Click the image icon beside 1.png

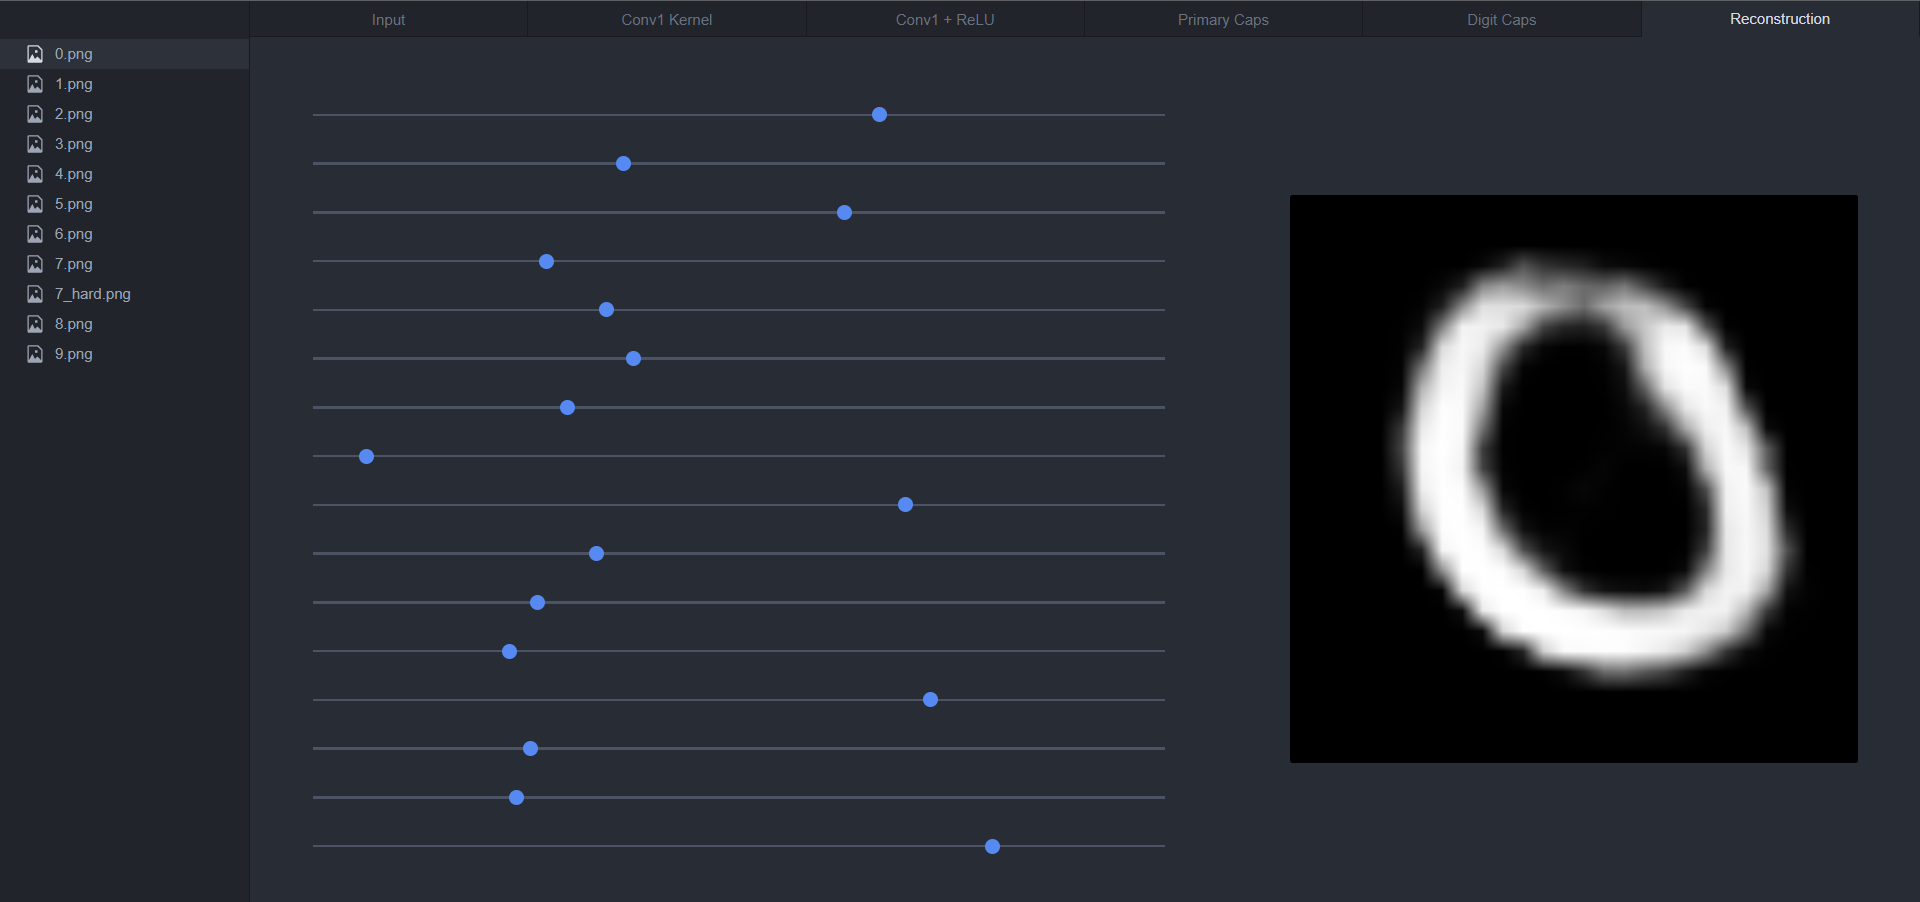[x=35, y=84]
